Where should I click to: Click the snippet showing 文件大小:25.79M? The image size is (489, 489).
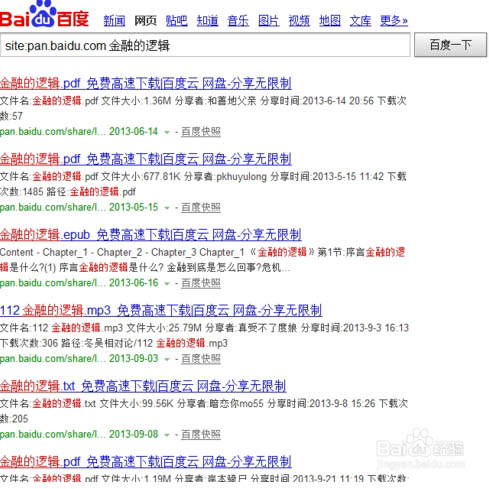coord(204,335)
